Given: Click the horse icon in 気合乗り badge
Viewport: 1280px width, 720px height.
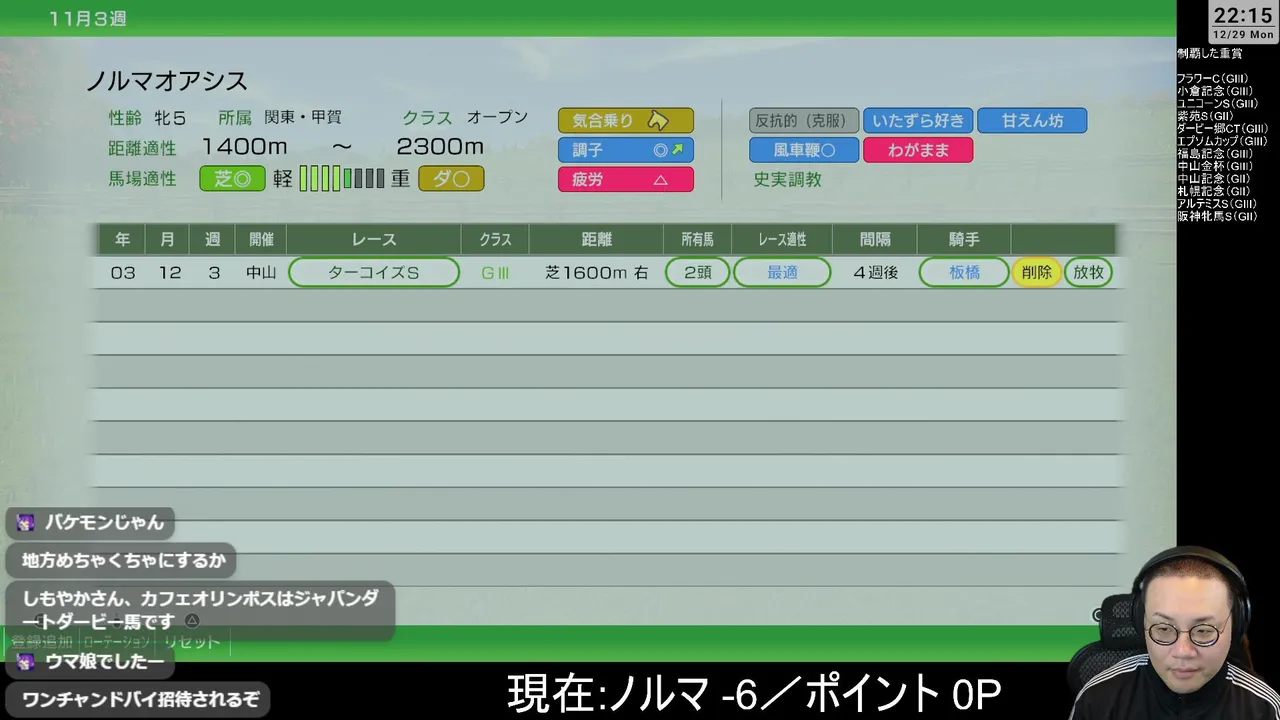Looking at the screenshot, I should click(657, 120).
